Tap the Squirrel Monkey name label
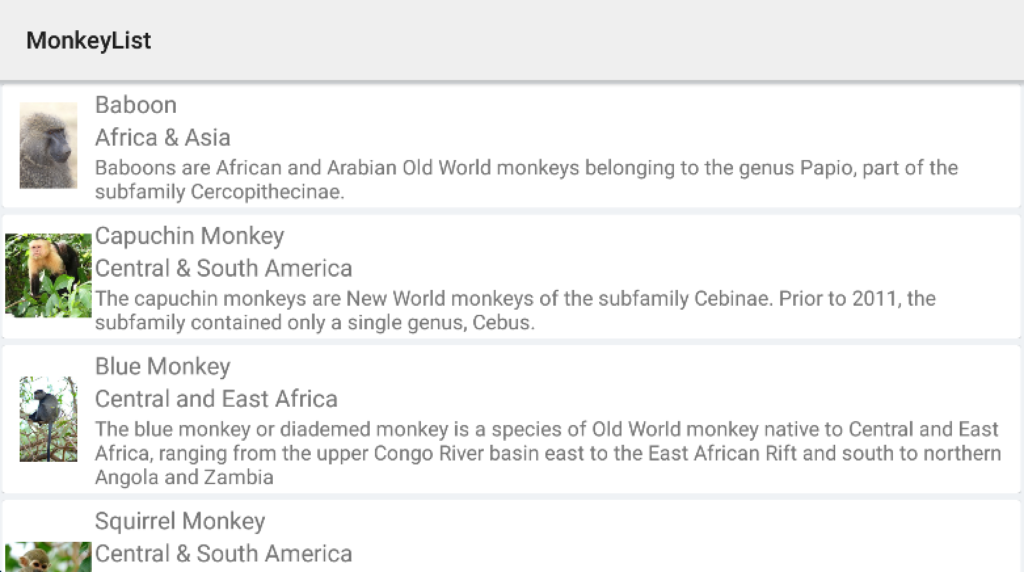1024x572 pixels. [180, 521]
